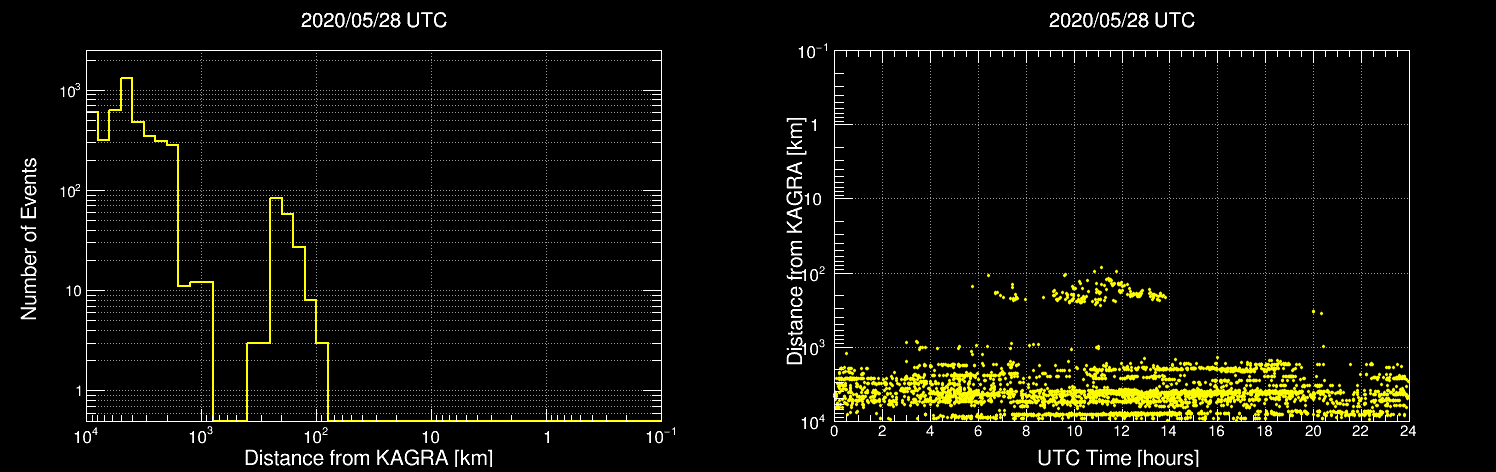Select the "Number of Events" axis label
The width and height of the screenshot is (1496, 472).
(x=29, y=237)
